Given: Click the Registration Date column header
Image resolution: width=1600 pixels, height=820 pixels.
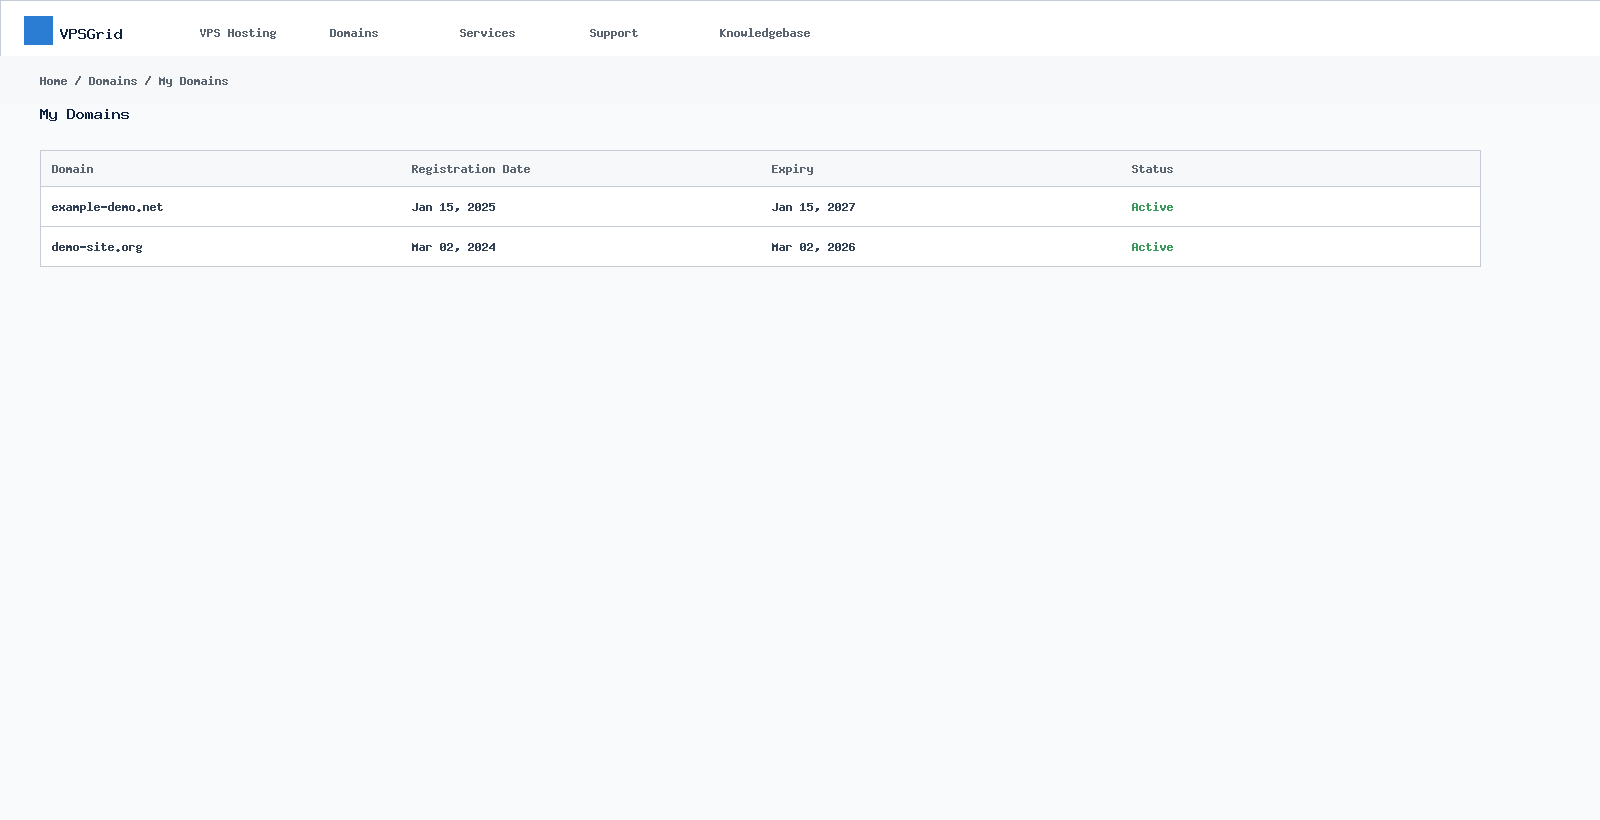Looking at the screenshot, I should coord(471,169).
